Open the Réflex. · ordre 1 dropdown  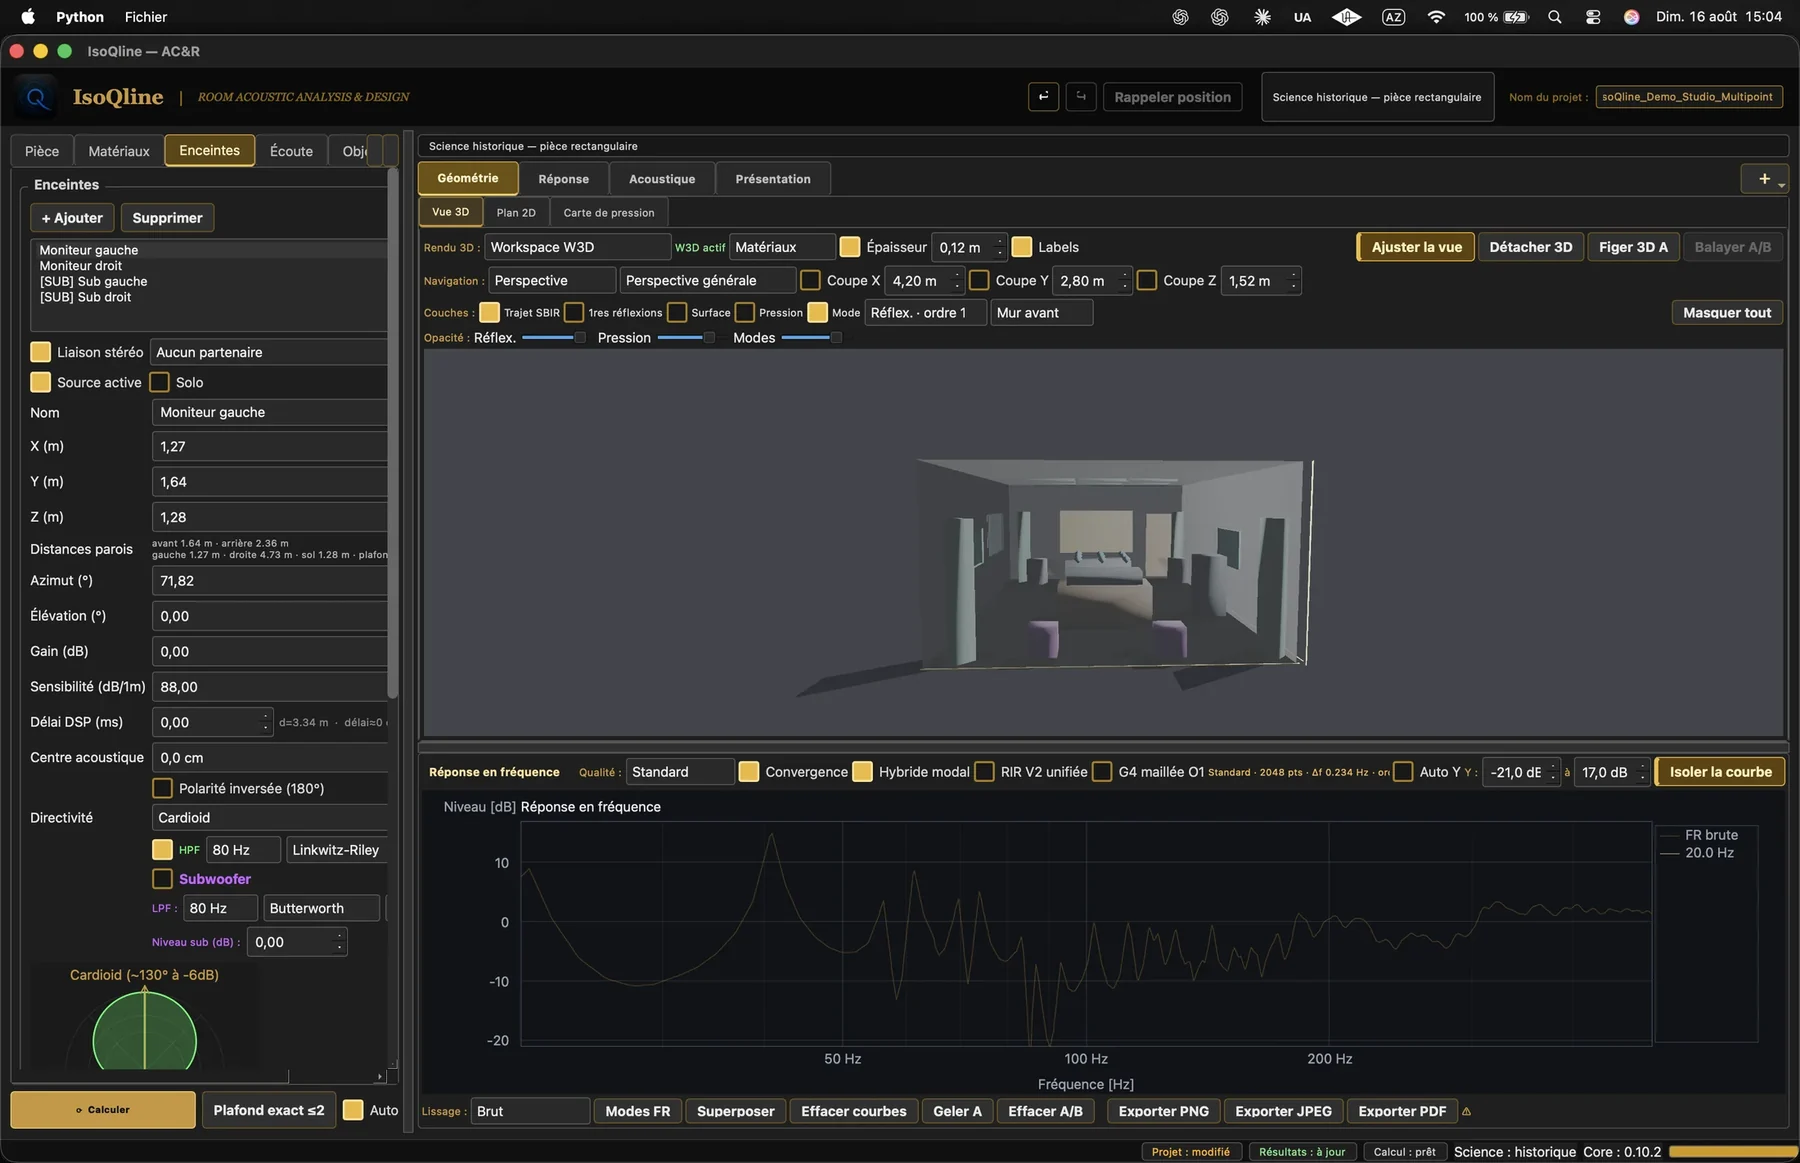pos(925,313)
